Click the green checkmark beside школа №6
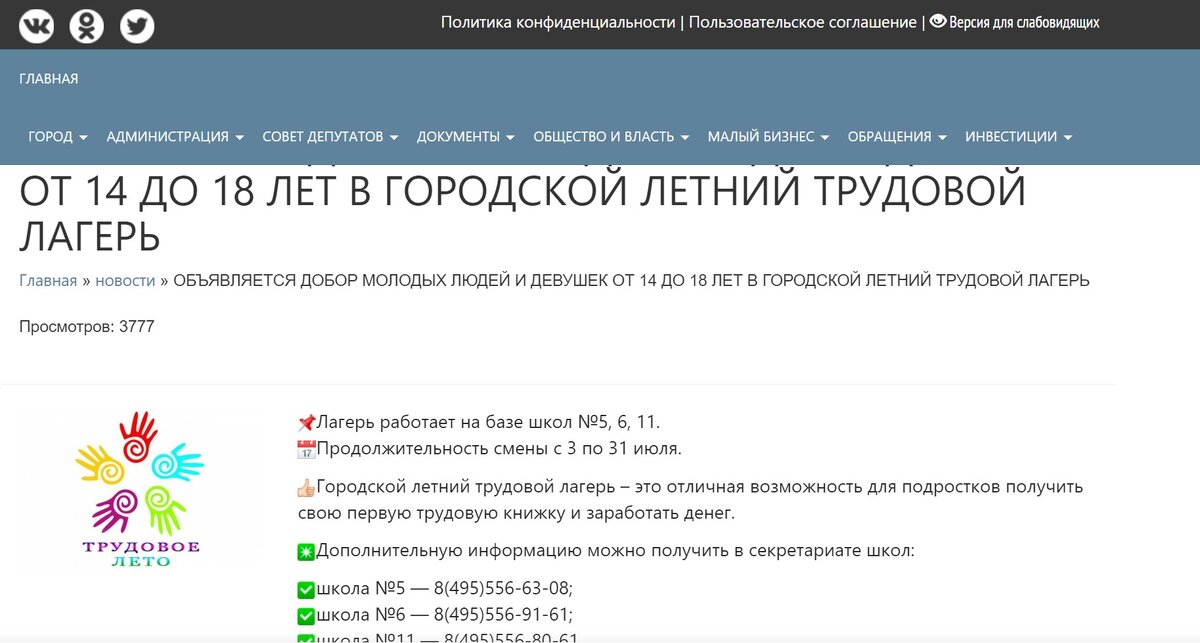The height and width of the screenshot is (643, 1200). [307, 615]
